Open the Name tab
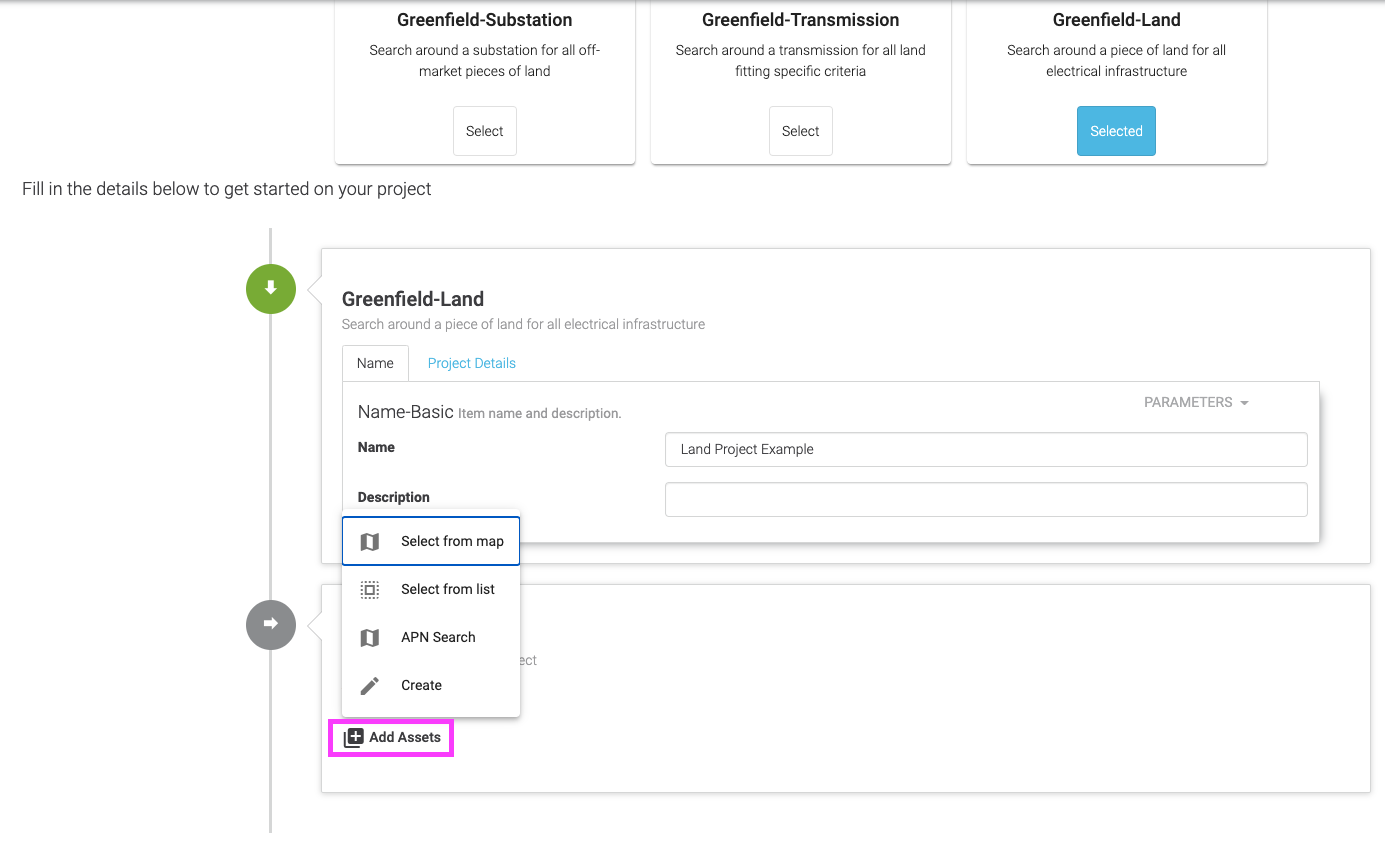Image resolution: width=1385 pixels, height=851 pixels. (375, 363)
